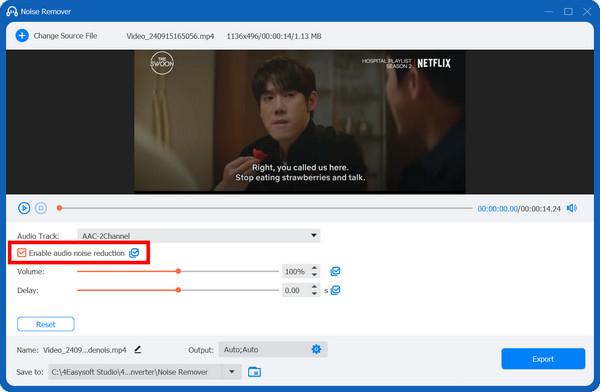Screen dimensions: 600x392
Task: Close the Noise Remover window
Action: 587,11
